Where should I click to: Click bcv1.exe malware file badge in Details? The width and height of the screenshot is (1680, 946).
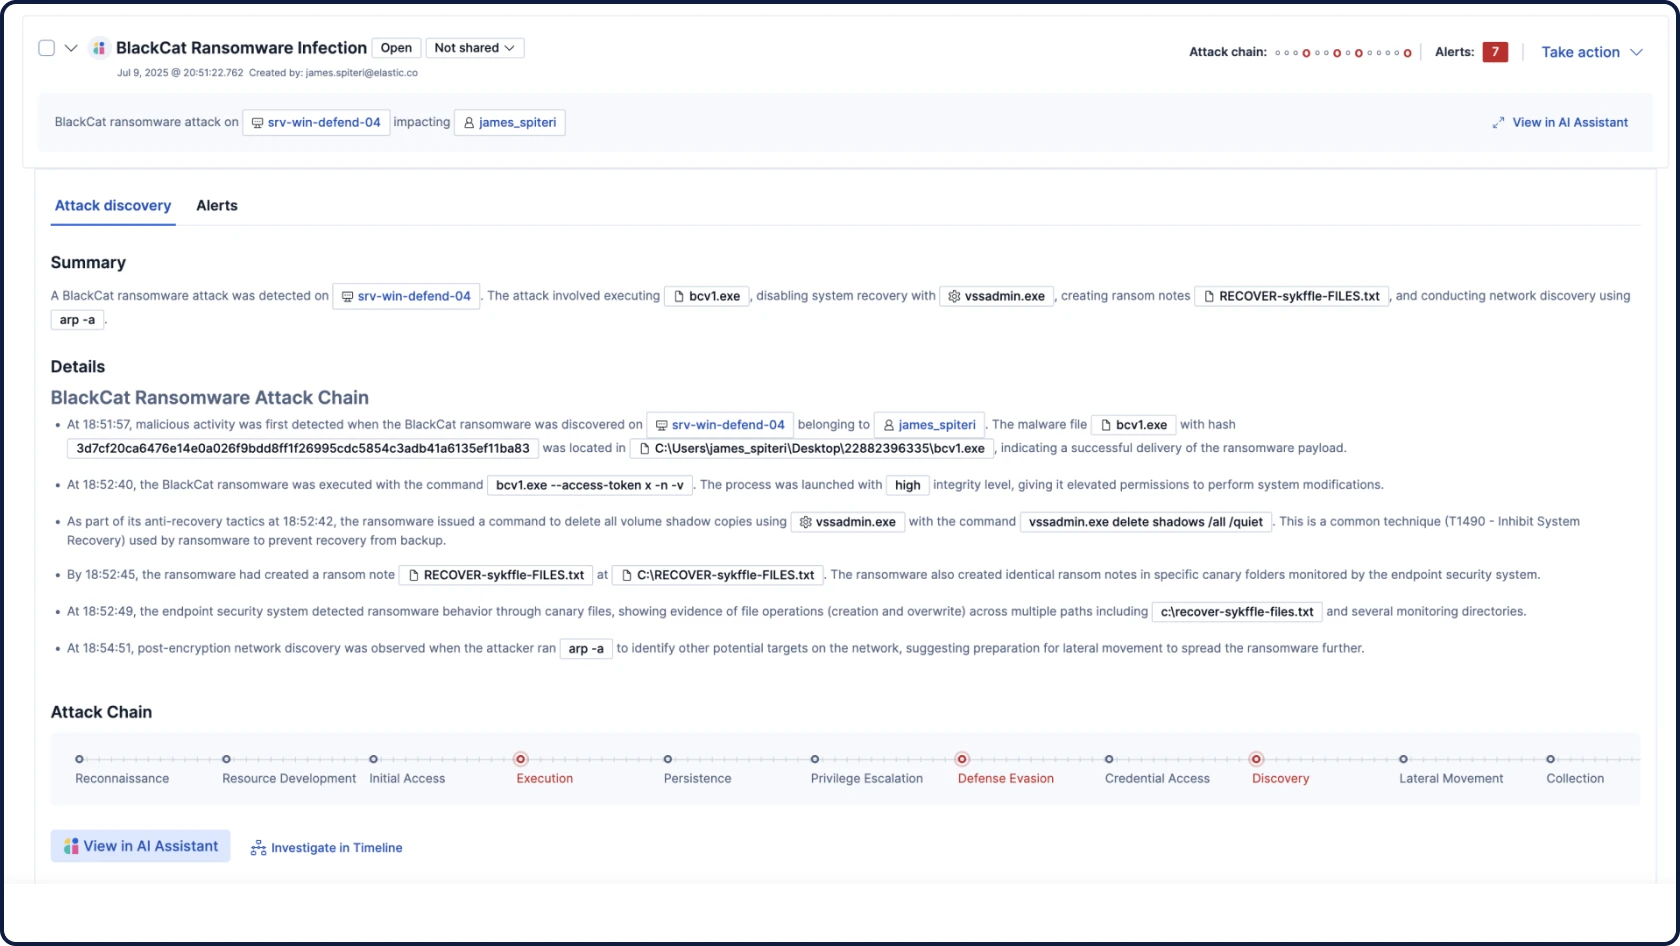1134,425
